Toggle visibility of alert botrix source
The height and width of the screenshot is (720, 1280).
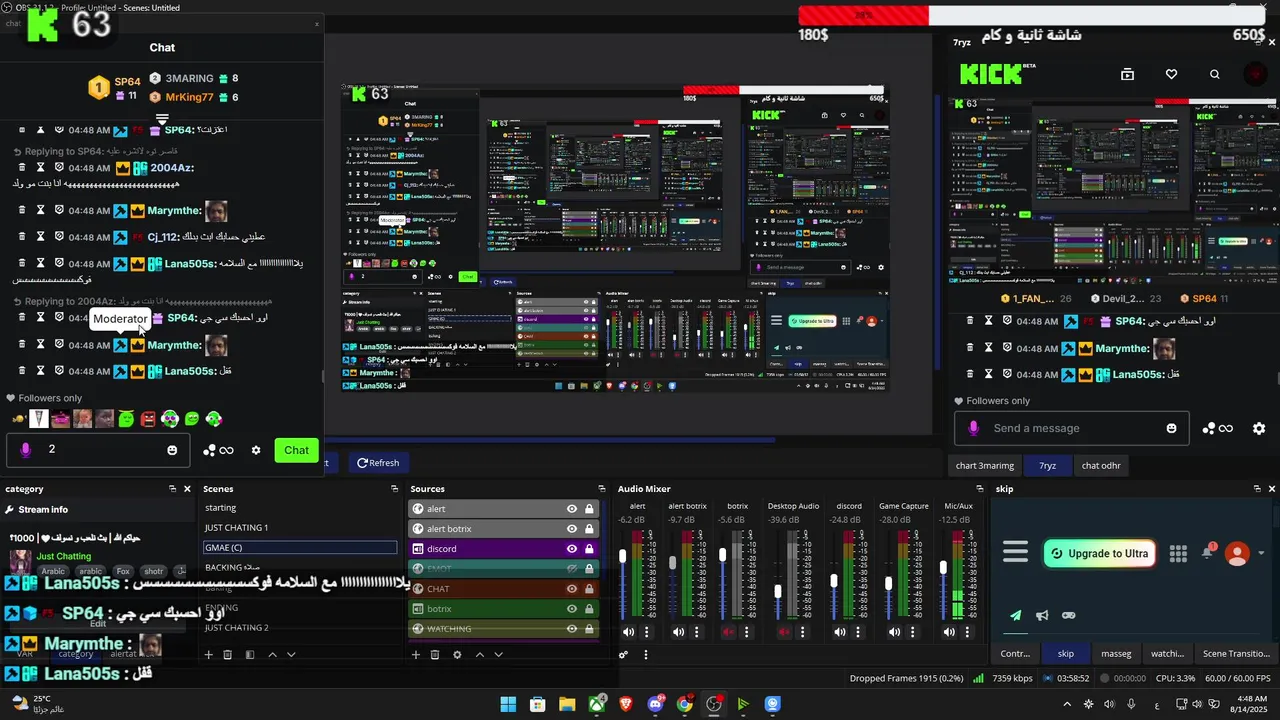point(572,529)
